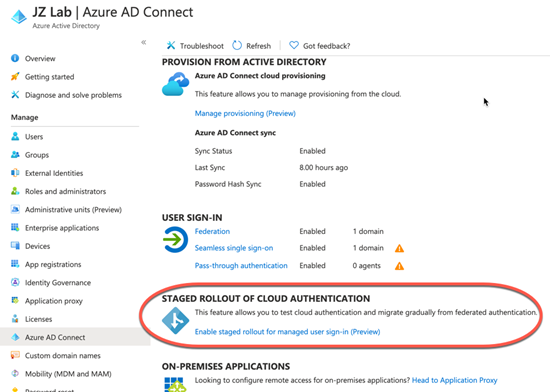The width and height of the screenshot is (550, 392).
Task: Click the Custom domain names icon
Action: click(x=15, y=355)
